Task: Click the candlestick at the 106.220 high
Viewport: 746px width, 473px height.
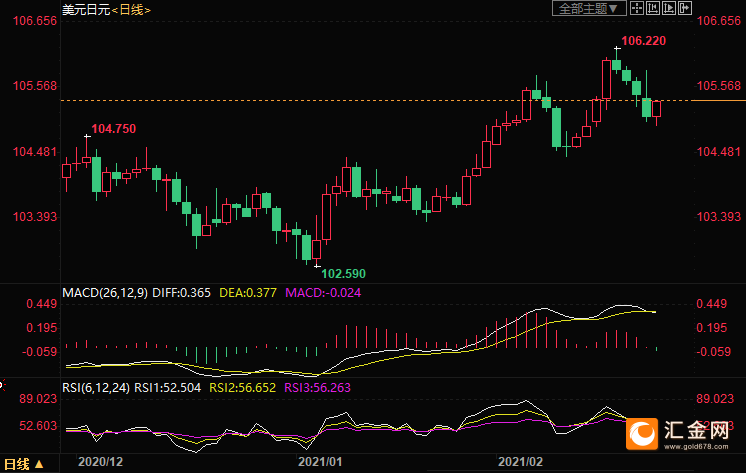Action: tap(617, 65)
